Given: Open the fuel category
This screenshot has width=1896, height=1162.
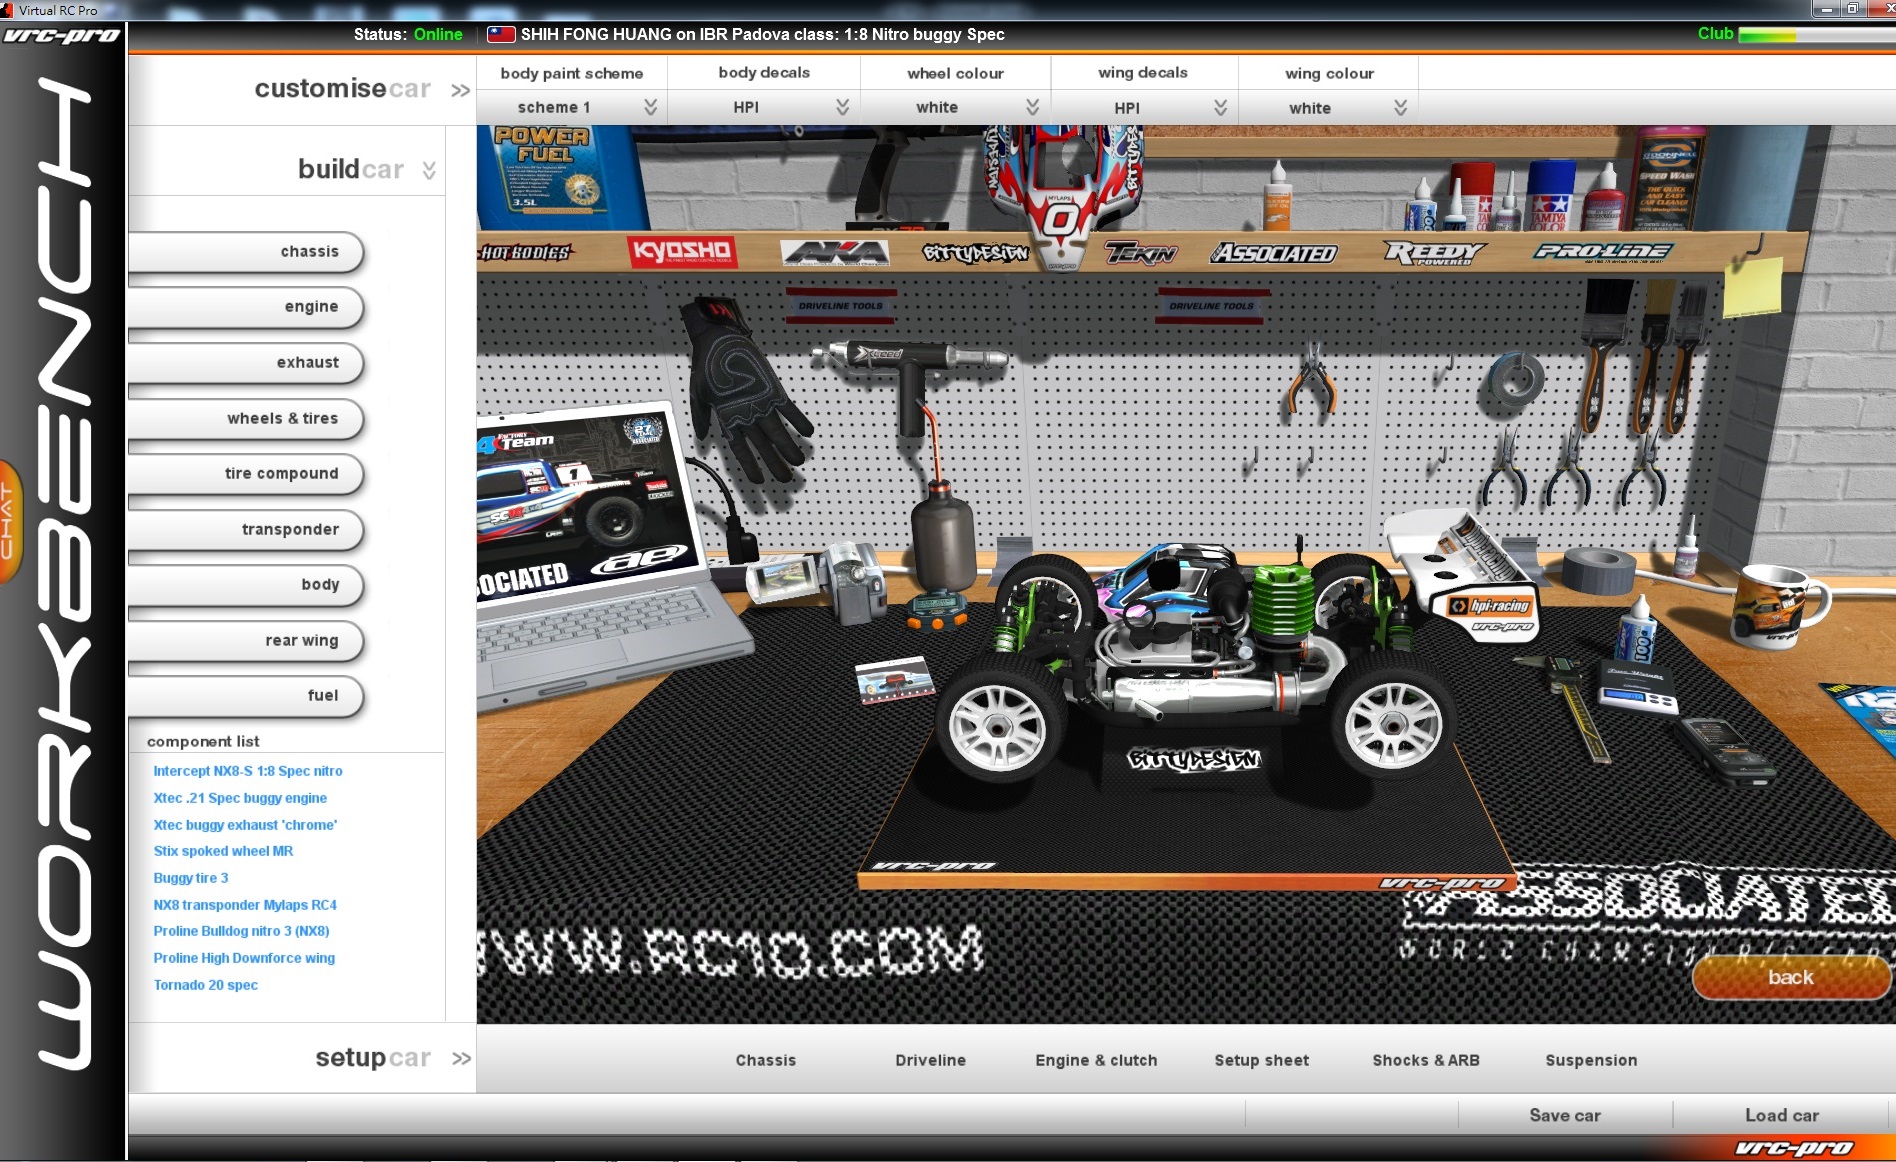Looking at the screenshot, I should pyautogui.click(x=245, y=696).
